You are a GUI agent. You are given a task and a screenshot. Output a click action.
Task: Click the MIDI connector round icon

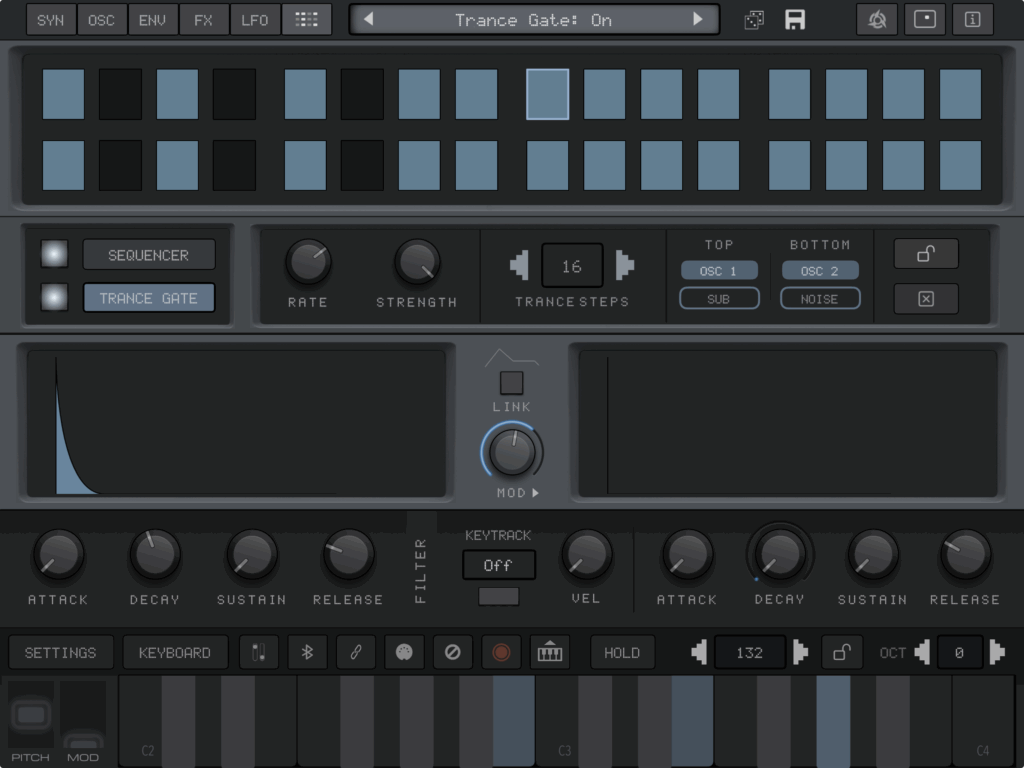coord(404,652)
